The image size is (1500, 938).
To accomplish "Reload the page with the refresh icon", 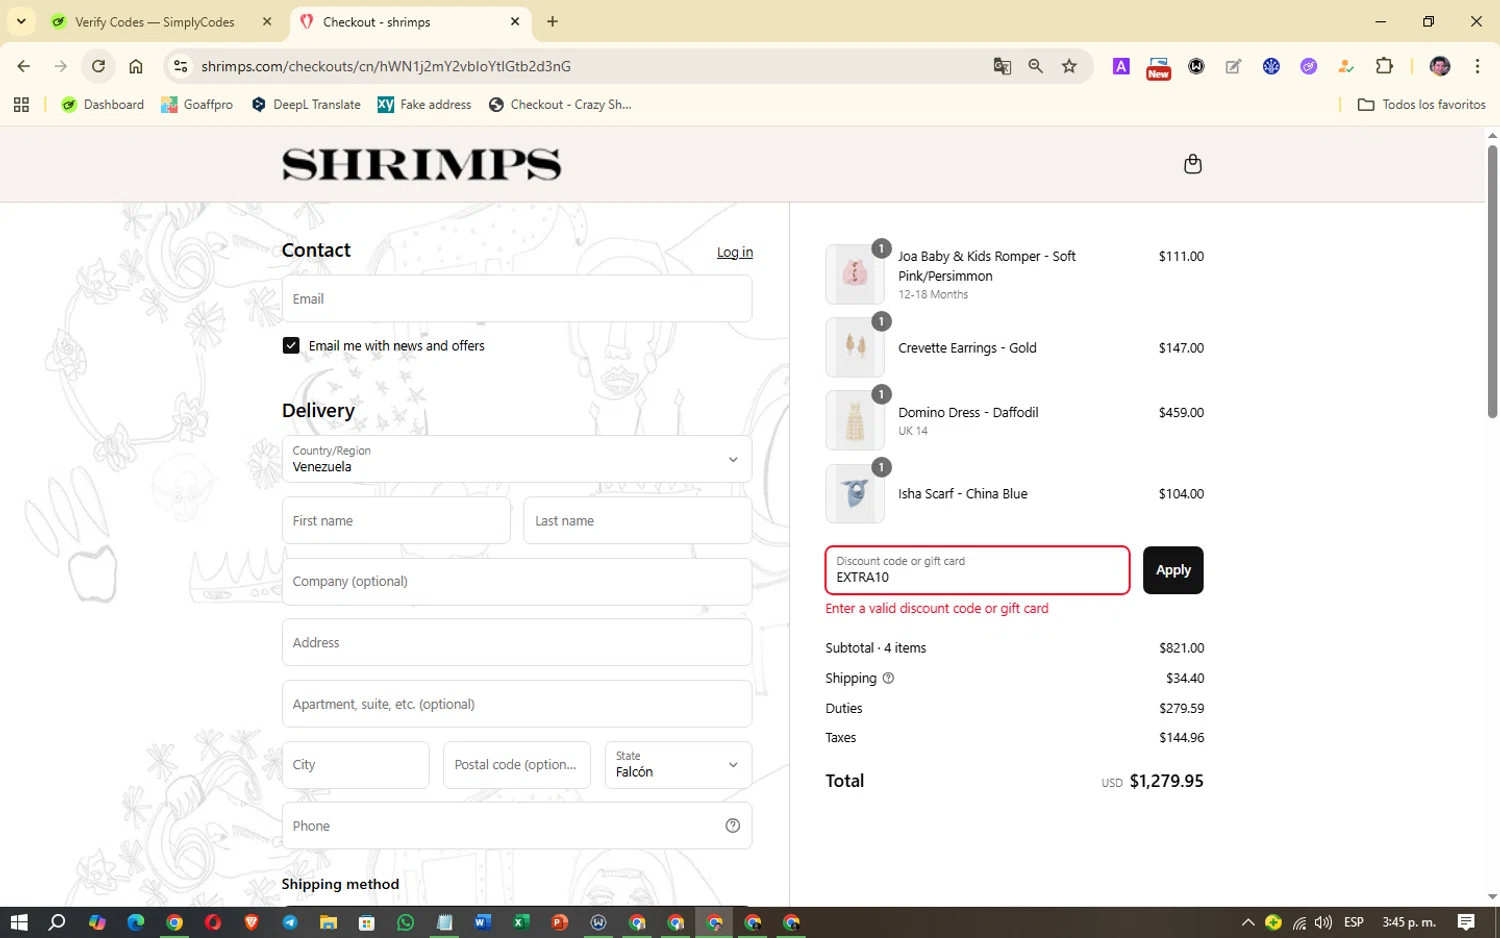I will pyautogui.click(x=98, y=66).
